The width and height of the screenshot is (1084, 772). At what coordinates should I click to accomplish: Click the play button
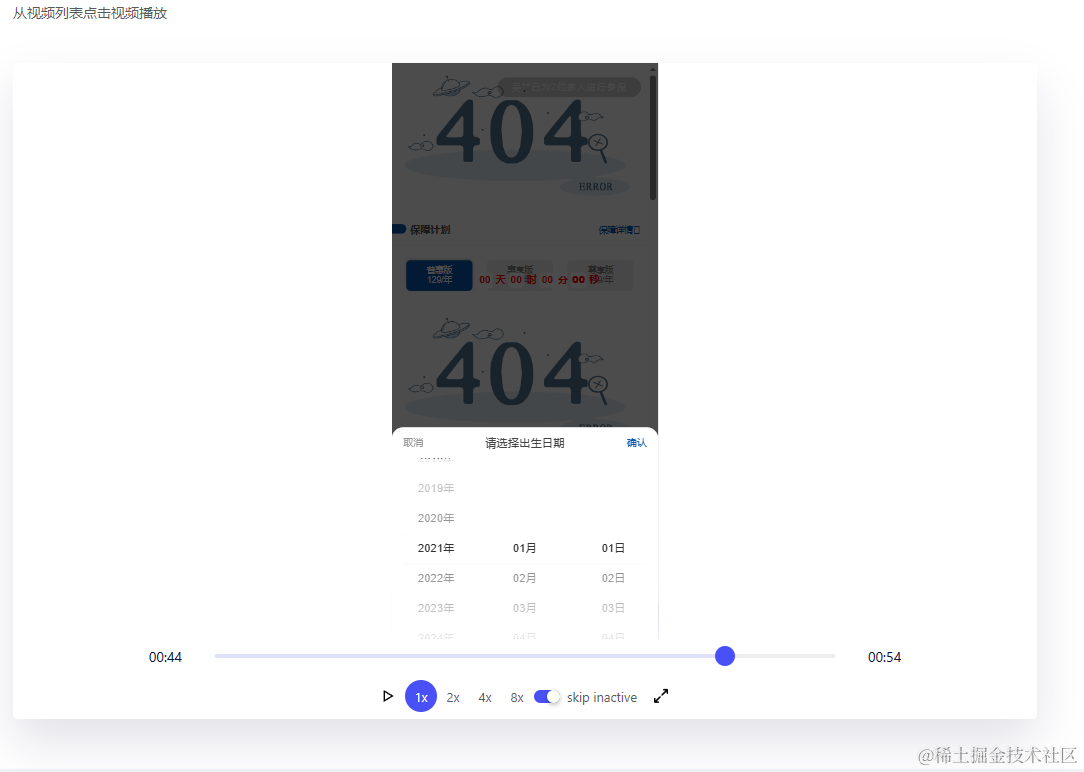pyautogui.click(x=388, y=696)
